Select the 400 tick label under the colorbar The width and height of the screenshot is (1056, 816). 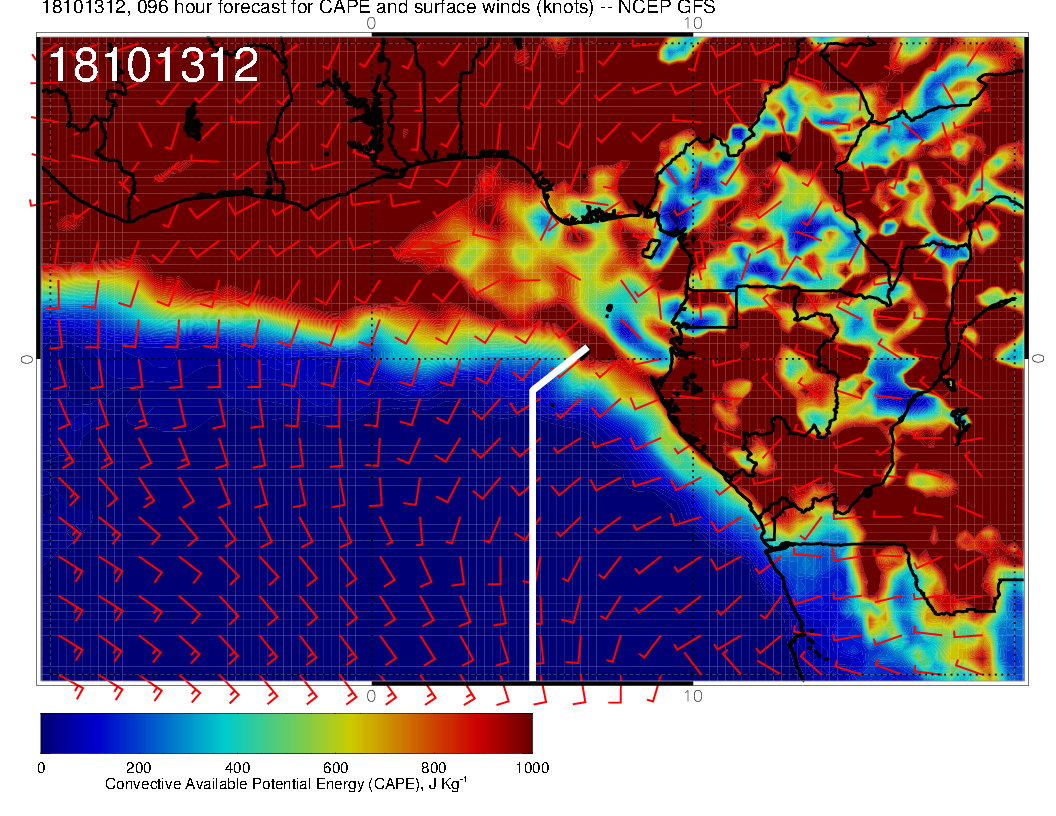click(236, 768)
